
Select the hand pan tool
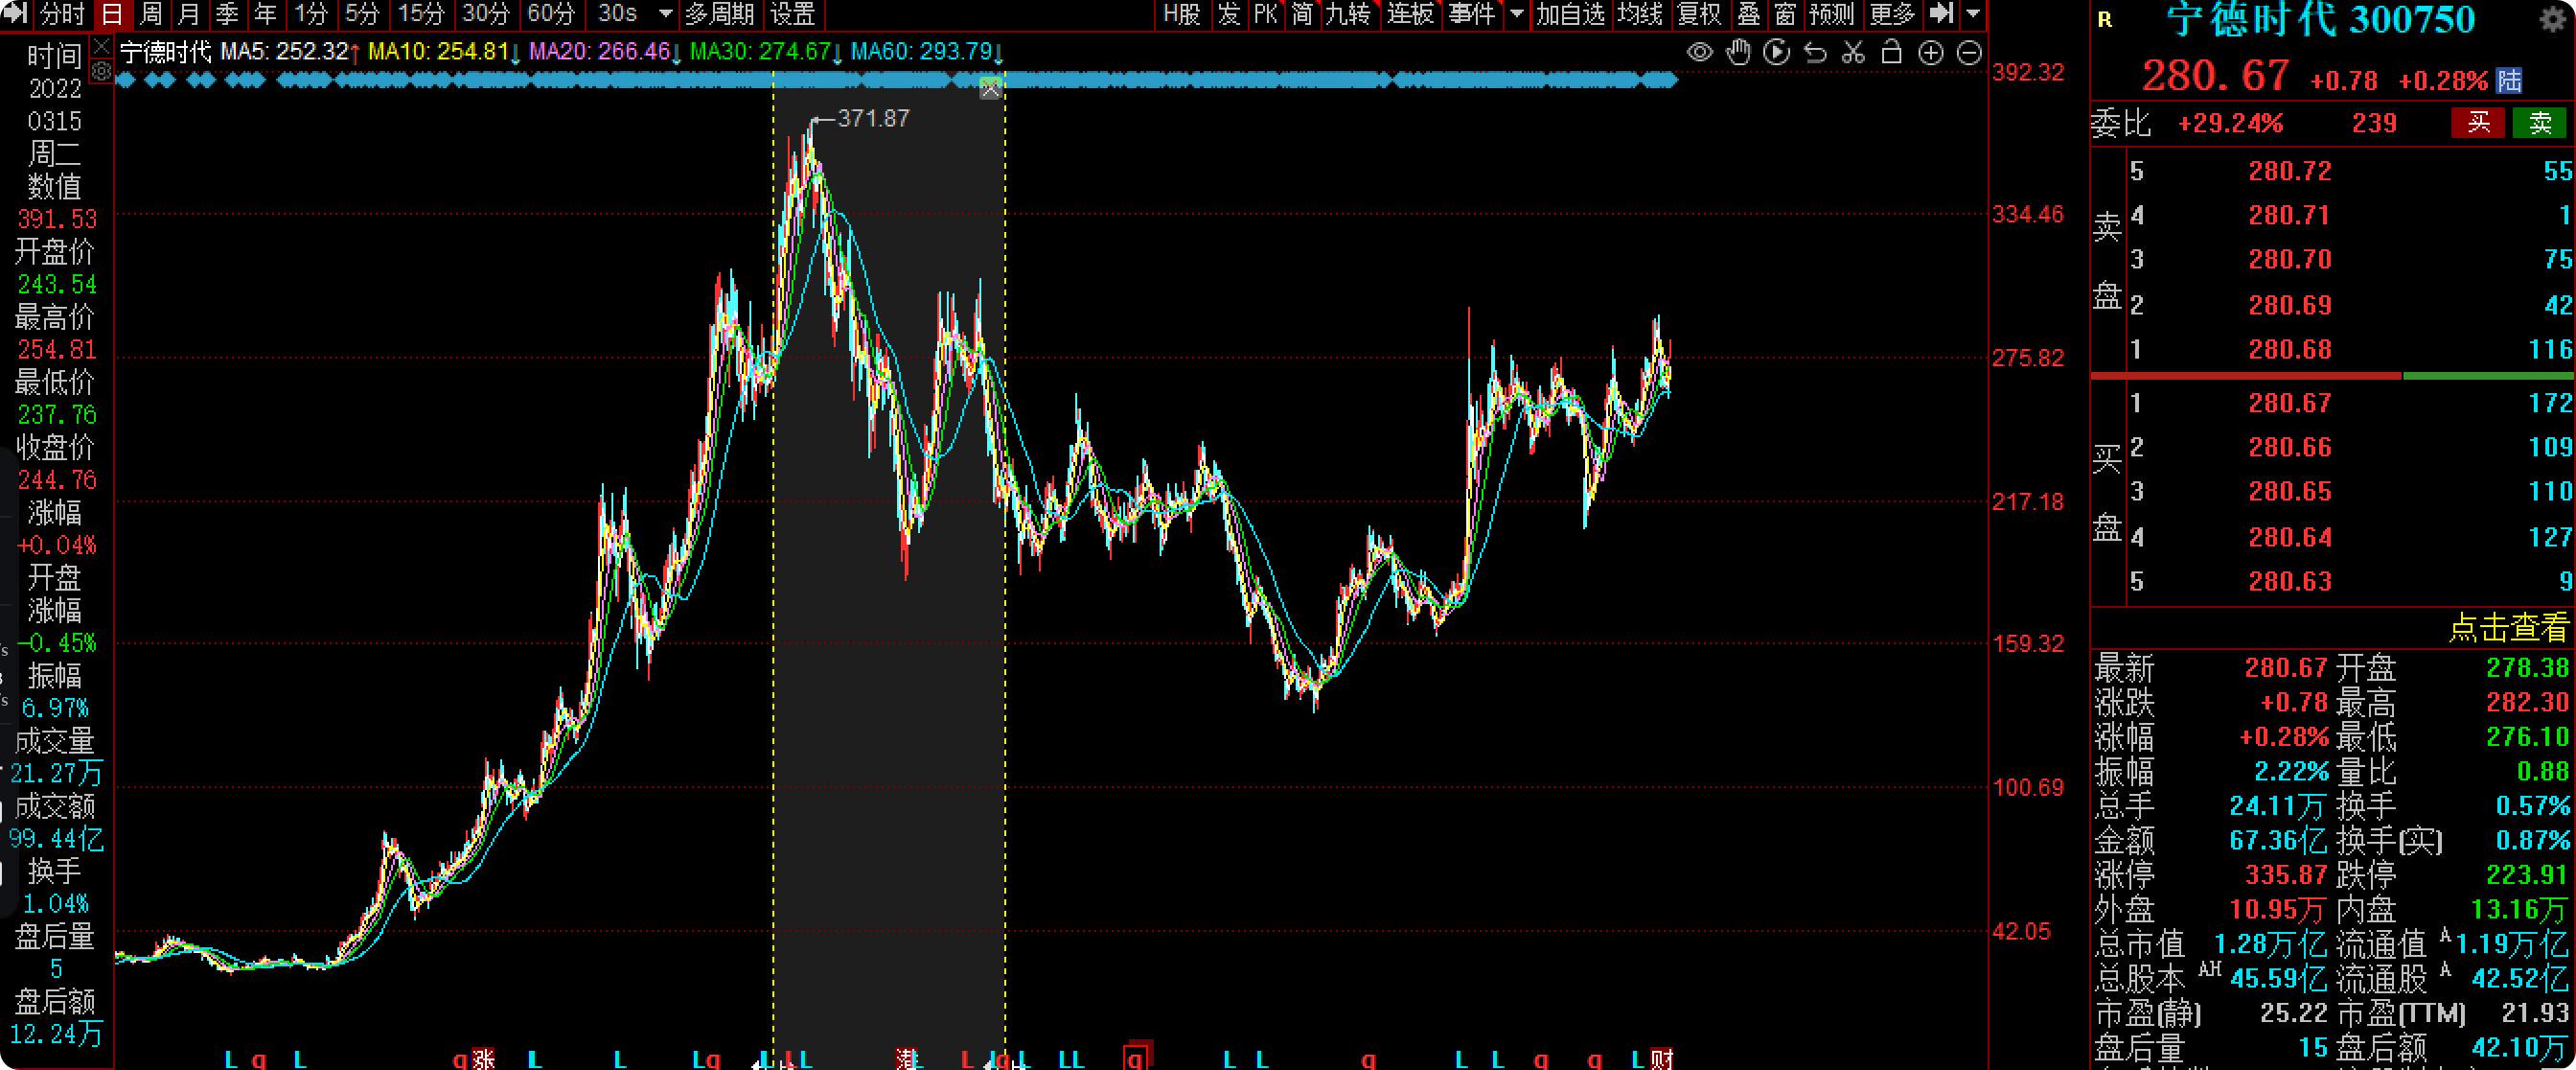coord(1739,52)
